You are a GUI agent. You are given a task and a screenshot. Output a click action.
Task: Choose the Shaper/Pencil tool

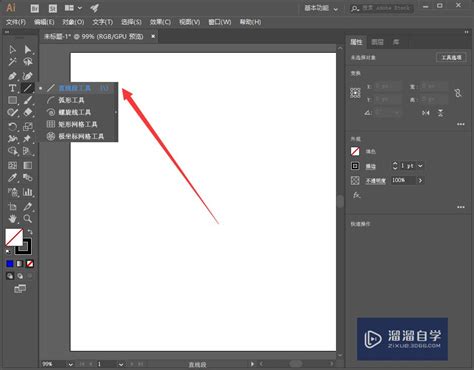(x=12, y=112)
